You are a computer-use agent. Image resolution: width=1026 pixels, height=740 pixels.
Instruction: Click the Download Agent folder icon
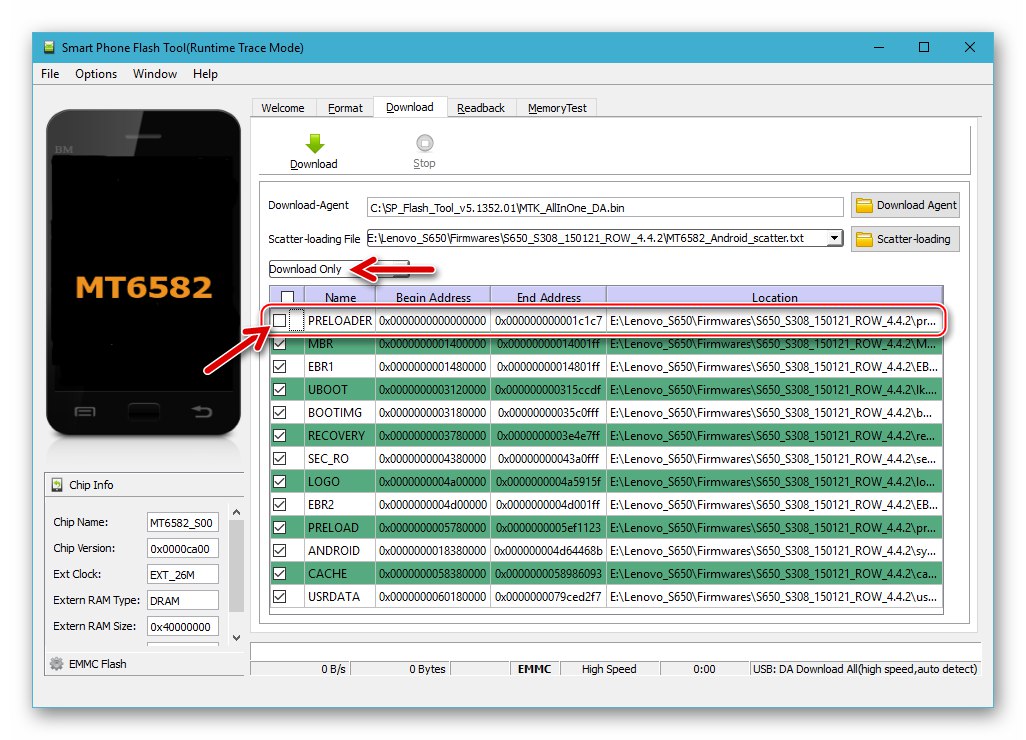click(865, 205)
